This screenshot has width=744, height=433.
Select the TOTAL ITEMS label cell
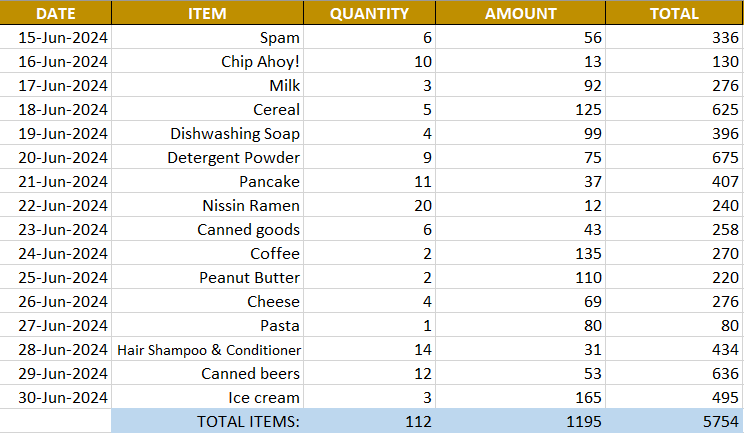207,422
